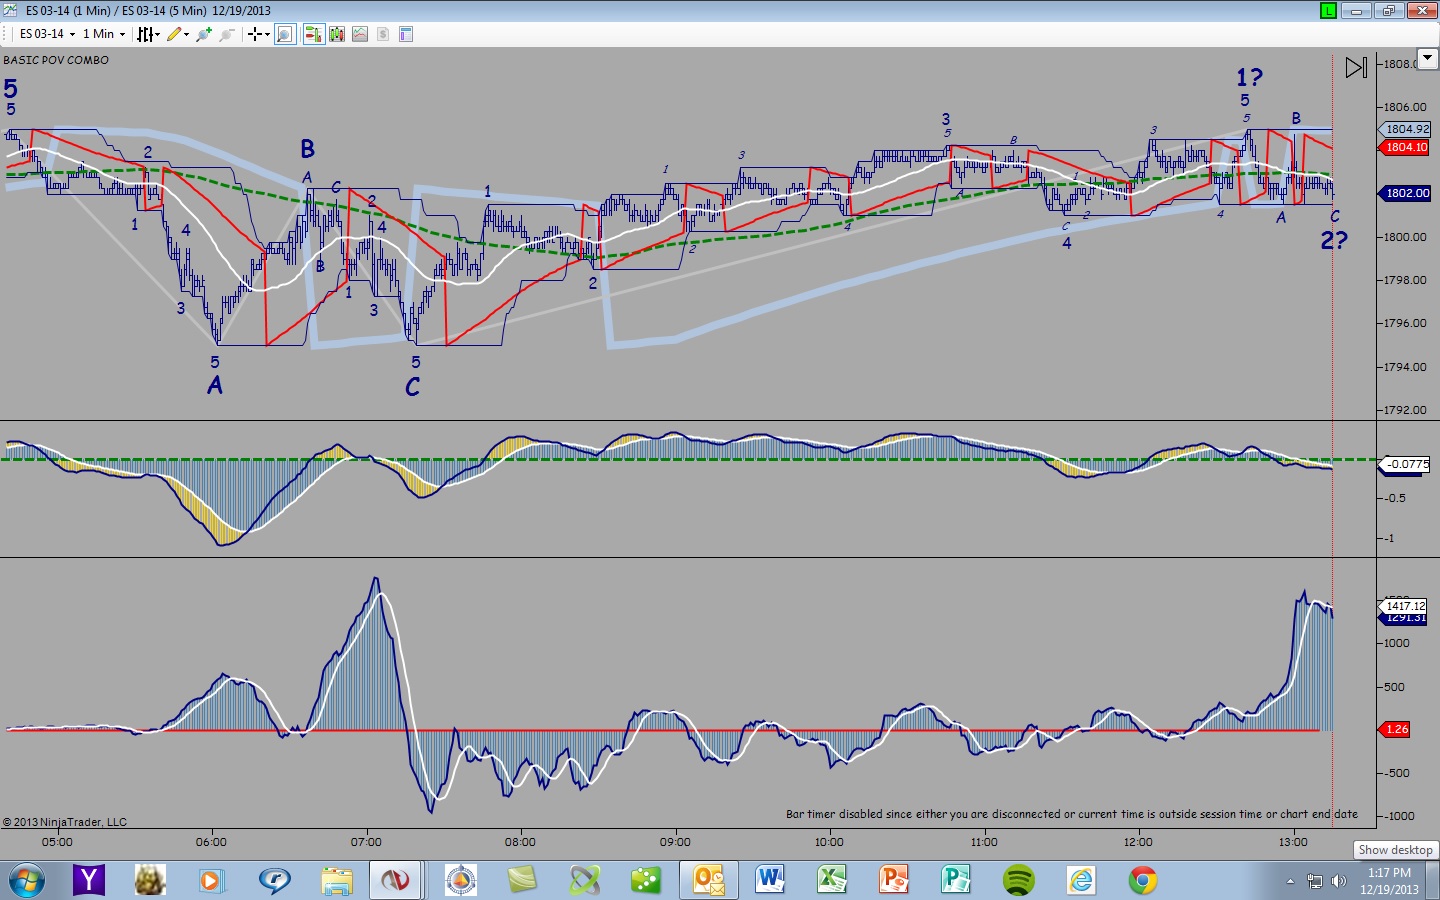Toggle the Chart Trader panel icon
The image size is (1440, 900).
tap(313, 34)
